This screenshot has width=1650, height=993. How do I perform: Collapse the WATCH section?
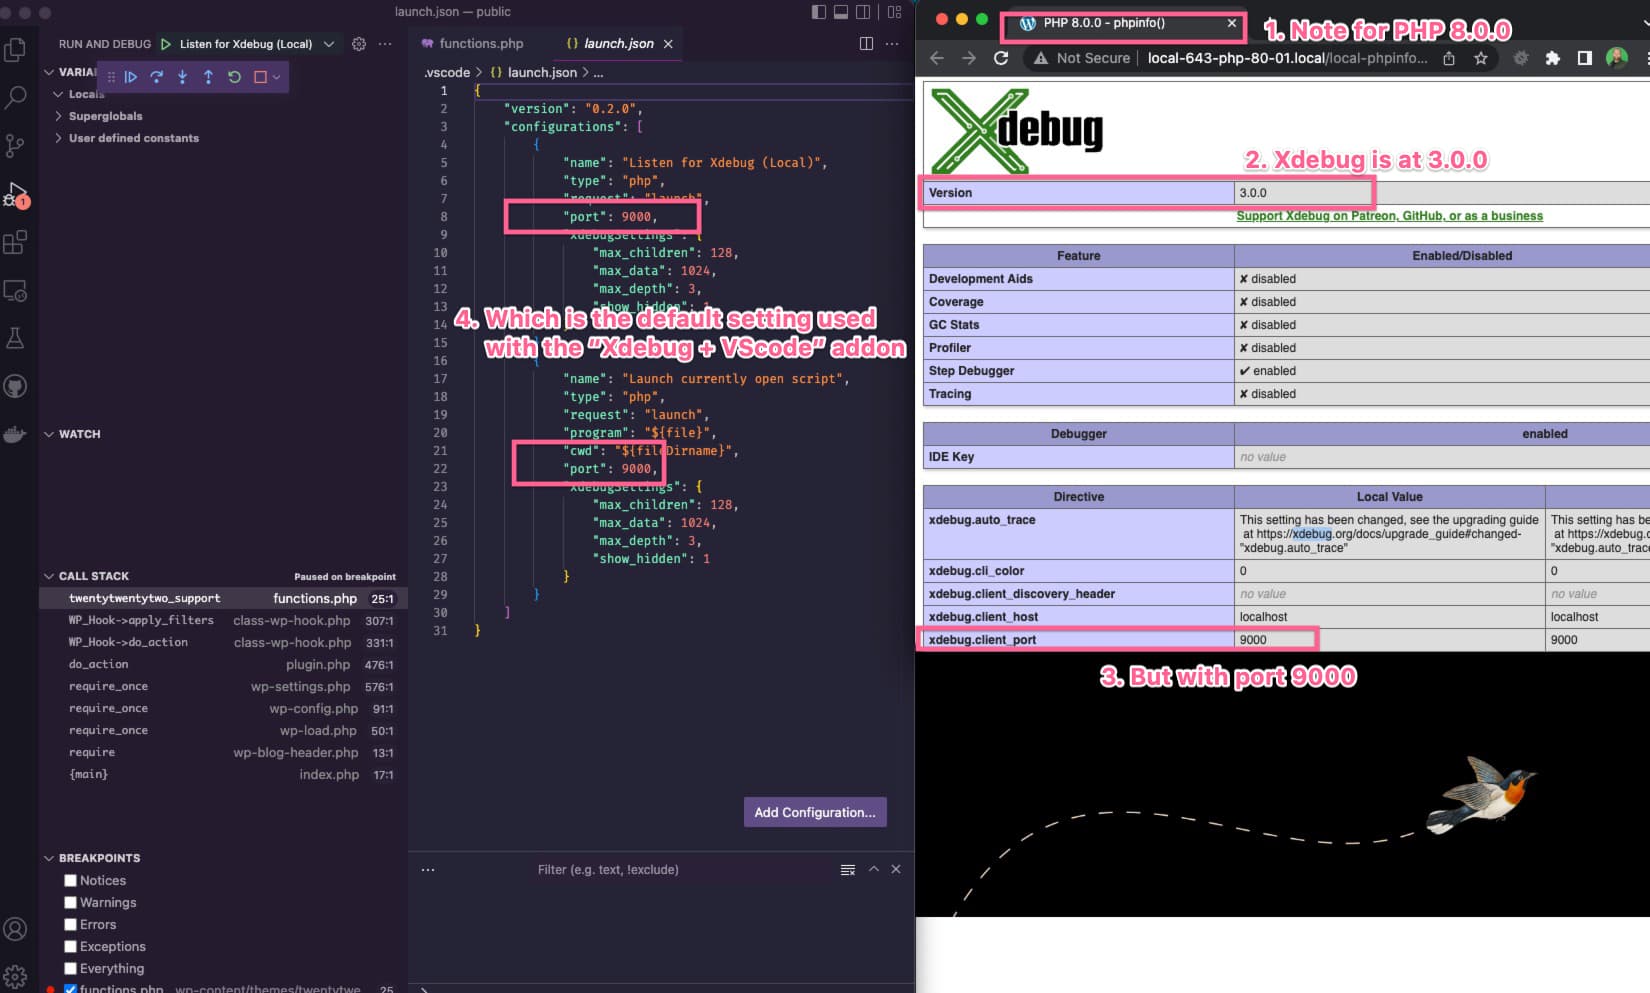coord(49,434)
